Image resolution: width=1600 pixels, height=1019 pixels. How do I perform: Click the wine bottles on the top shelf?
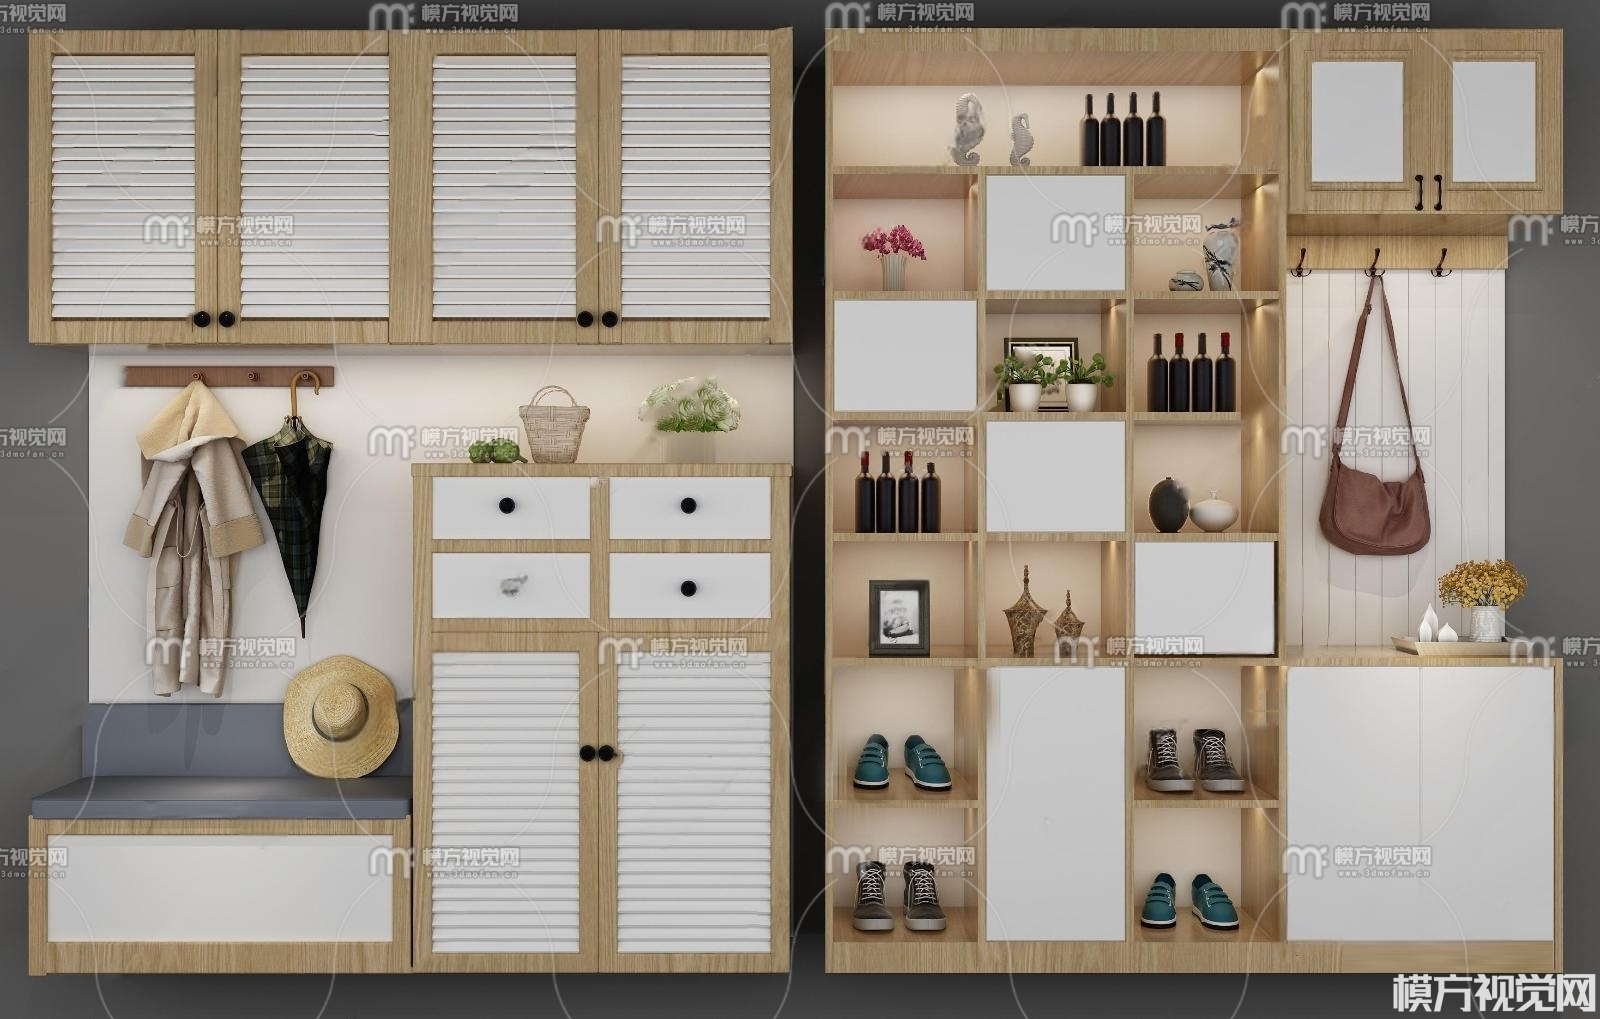(1122, 131)
